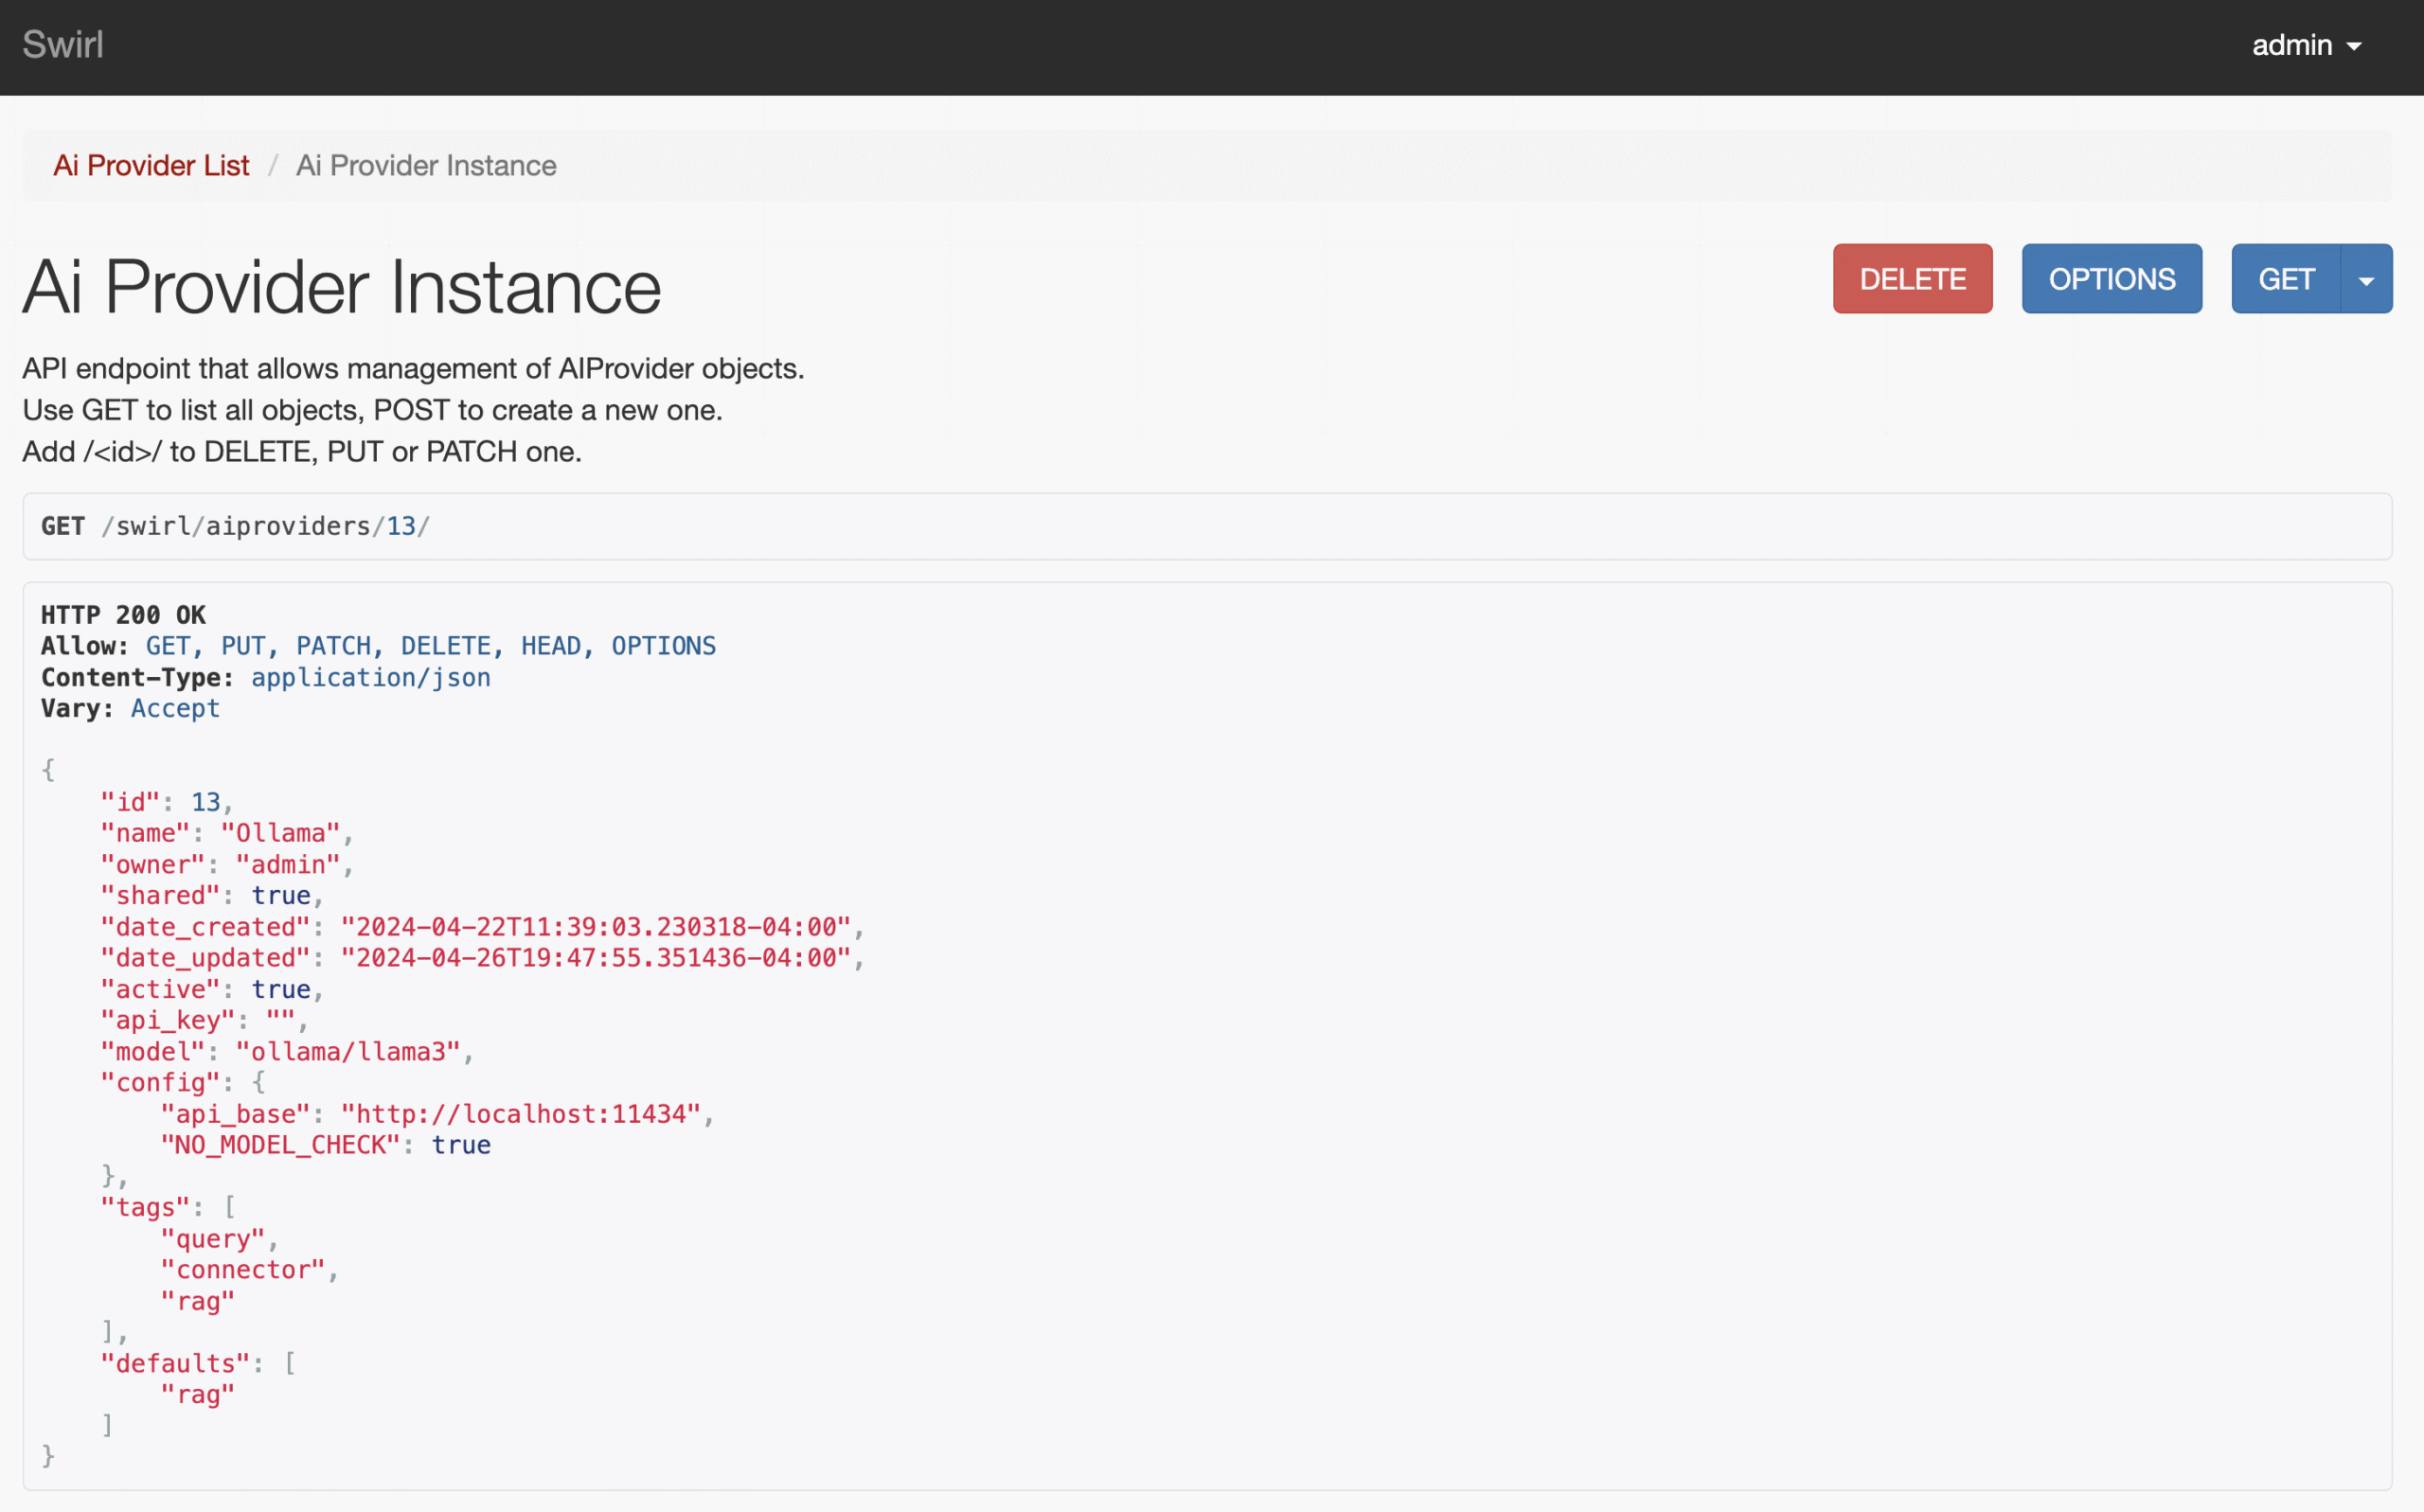The height and width of the screenshot is (1512, 2424).
Task: Click the GET button
Action: pos(2286,279)
